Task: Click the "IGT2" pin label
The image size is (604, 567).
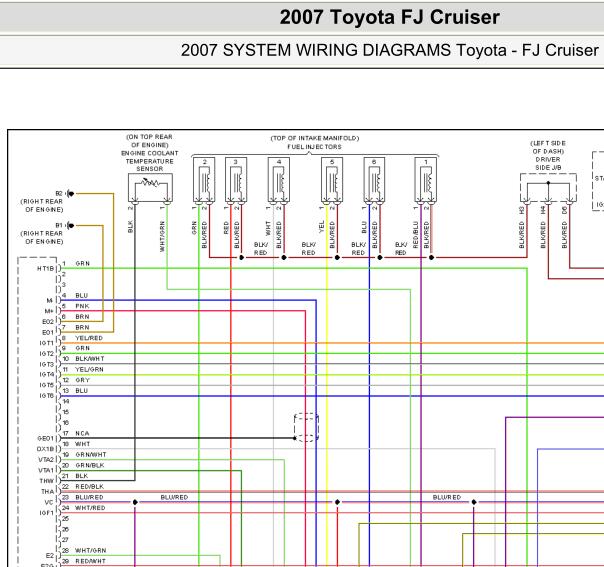Action: 47,354
